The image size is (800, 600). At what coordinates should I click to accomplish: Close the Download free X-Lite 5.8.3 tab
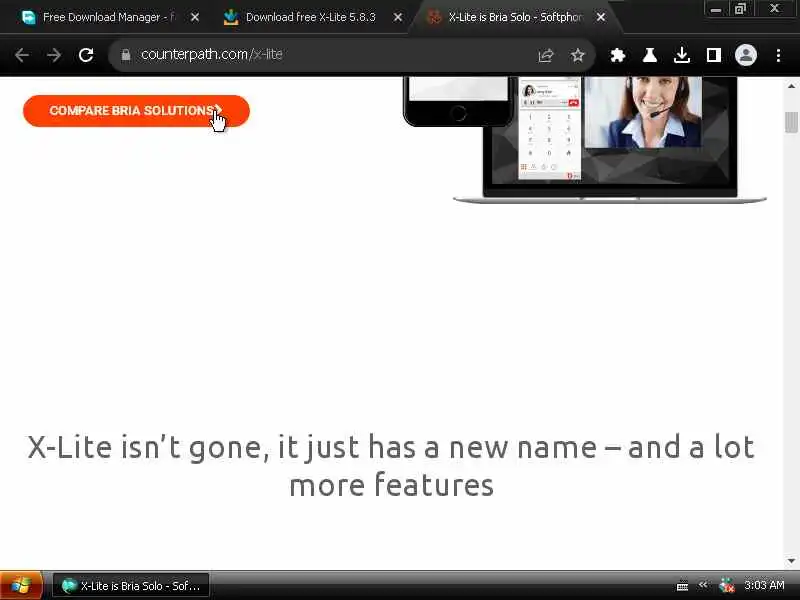[x=398, y=17]
